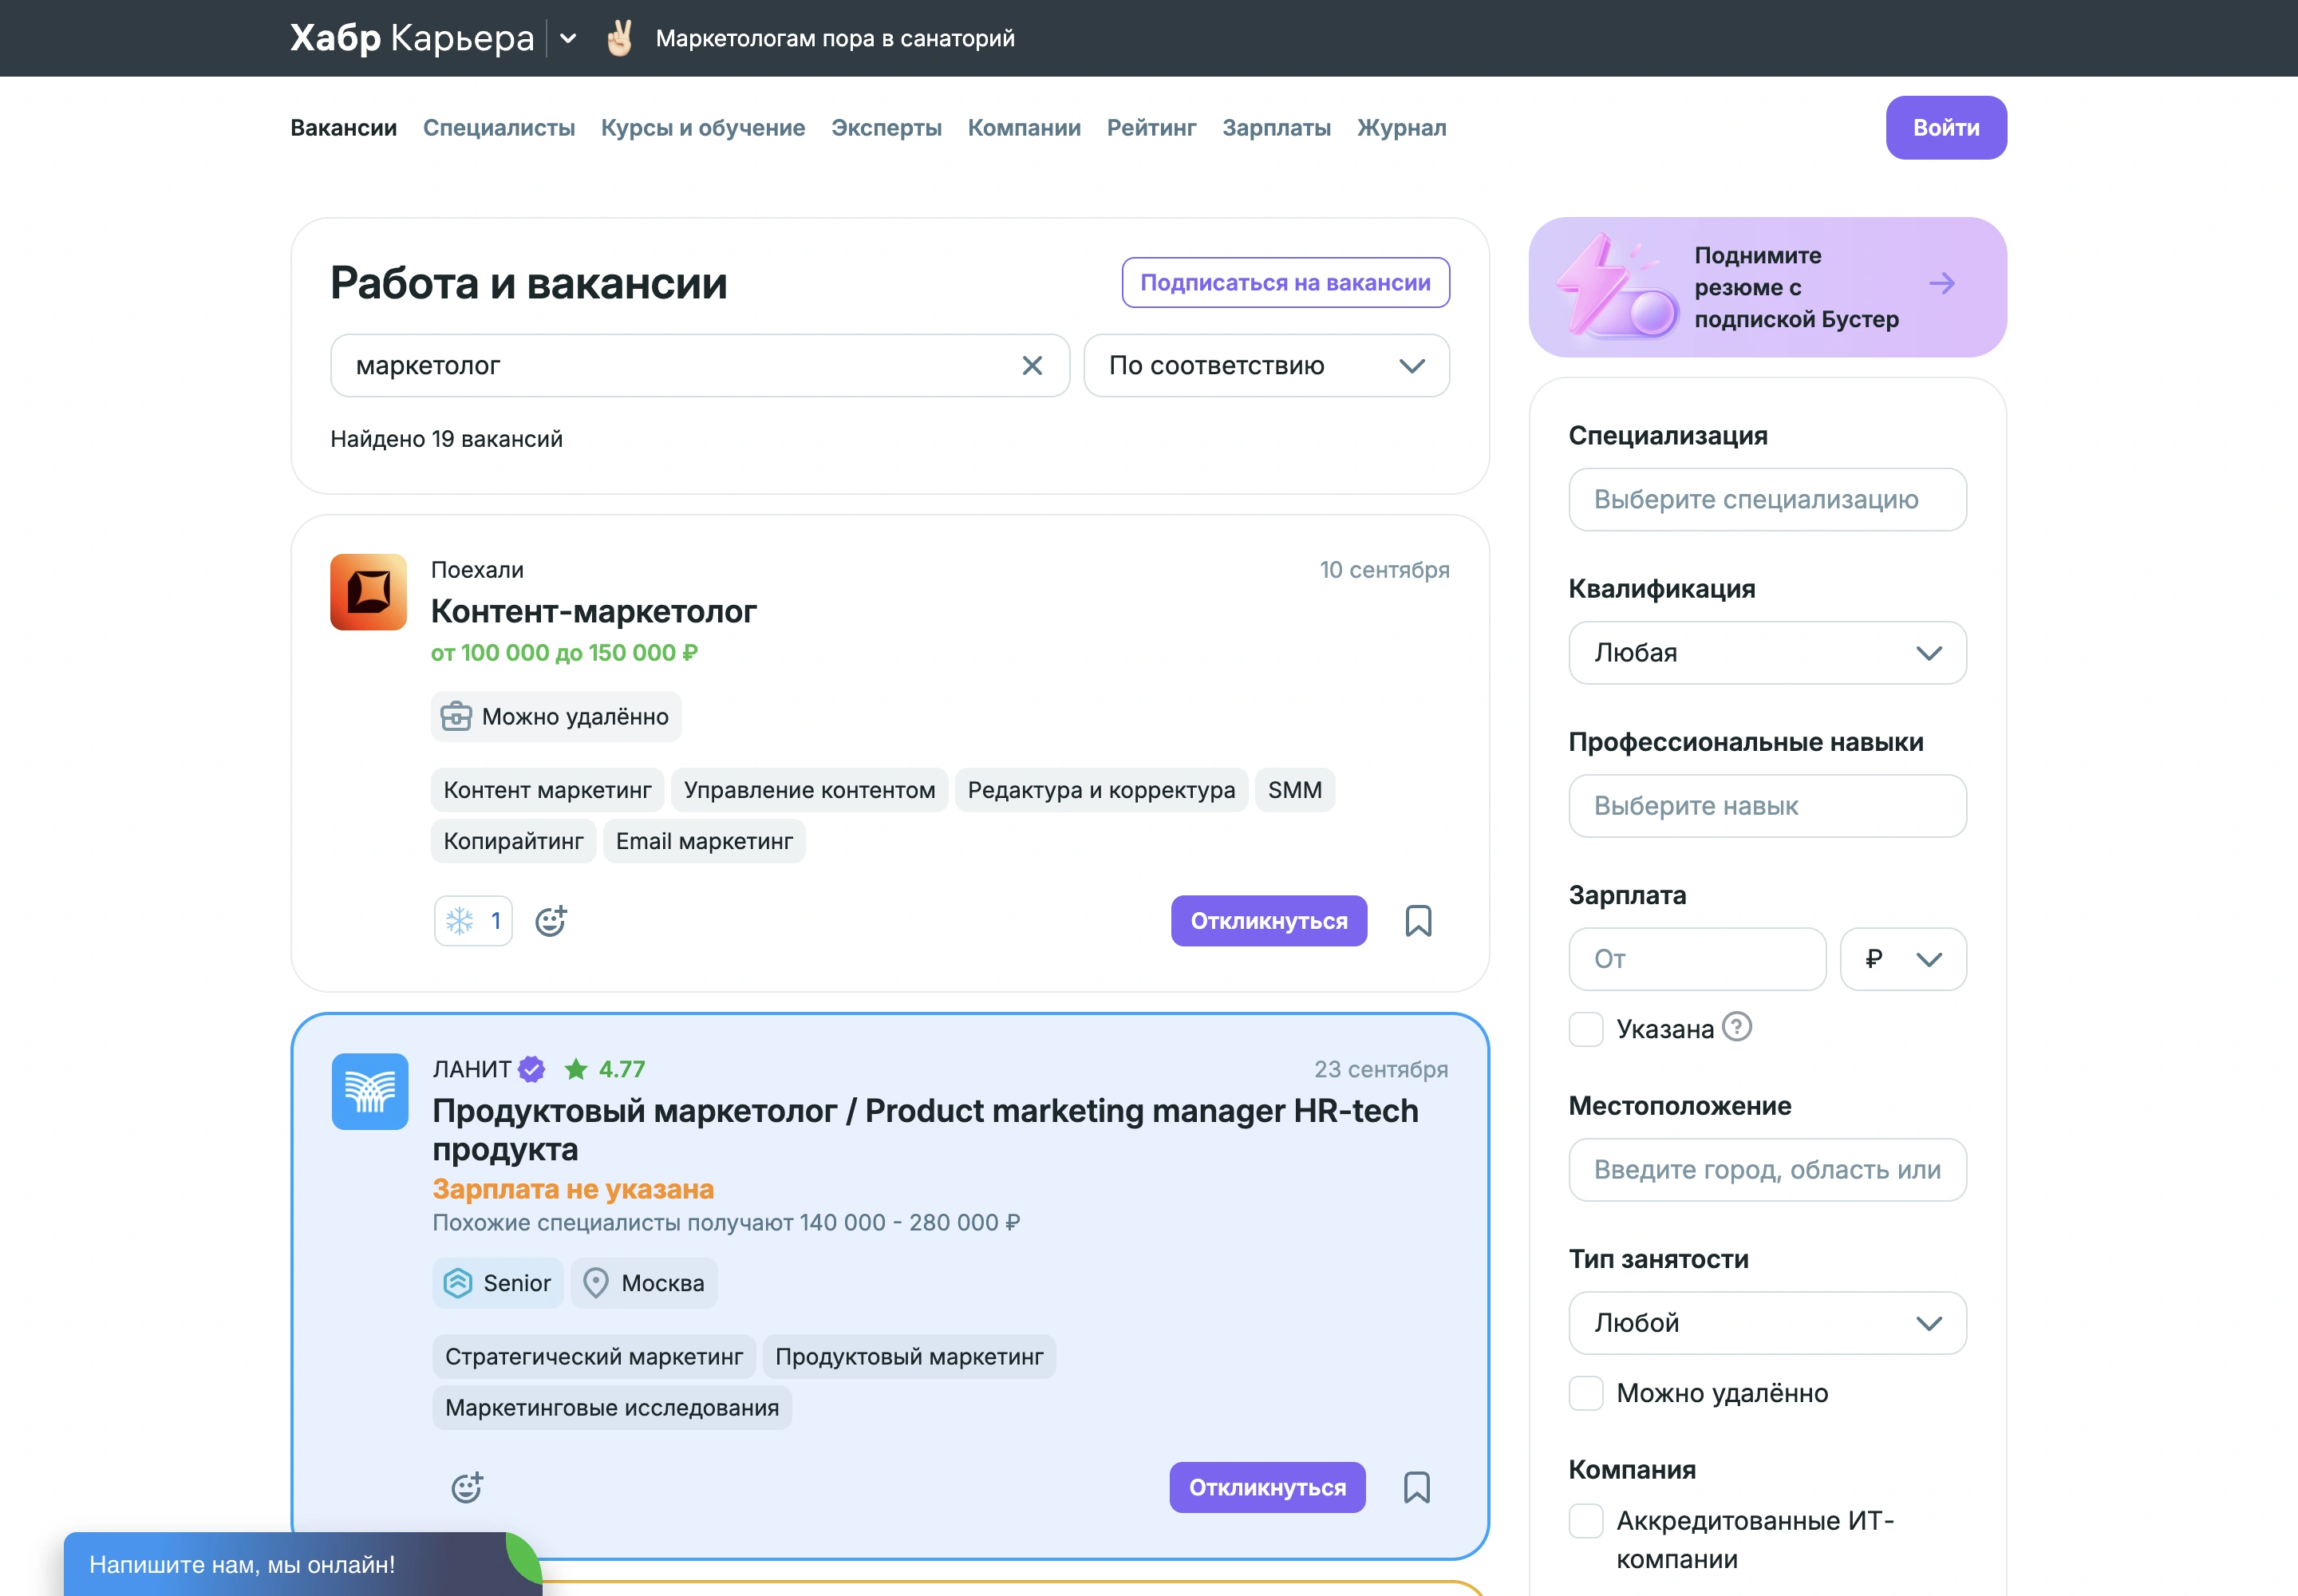Add a reaction emoji on ЛАНИТ vacancy
Image resolution: width=2298 pixels, height=1596 pixels.
pyautogui.click(x=467, y=1488)
